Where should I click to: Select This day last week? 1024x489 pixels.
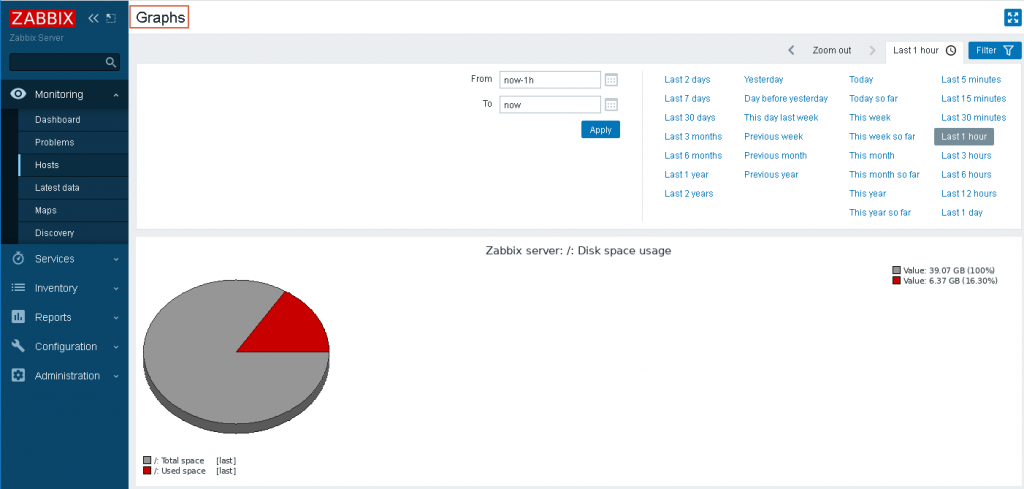click(781, 118)
